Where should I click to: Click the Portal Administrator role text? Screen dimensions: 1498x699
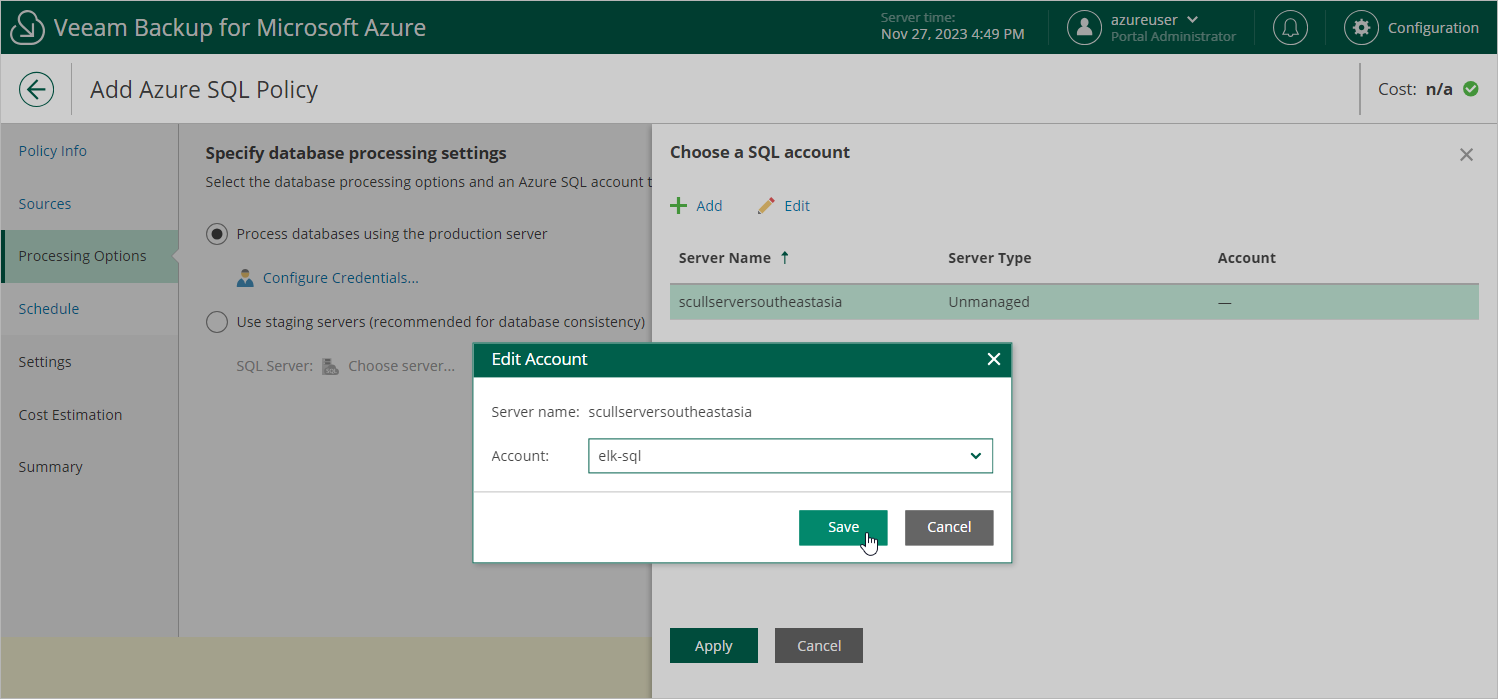point(1173,36)
